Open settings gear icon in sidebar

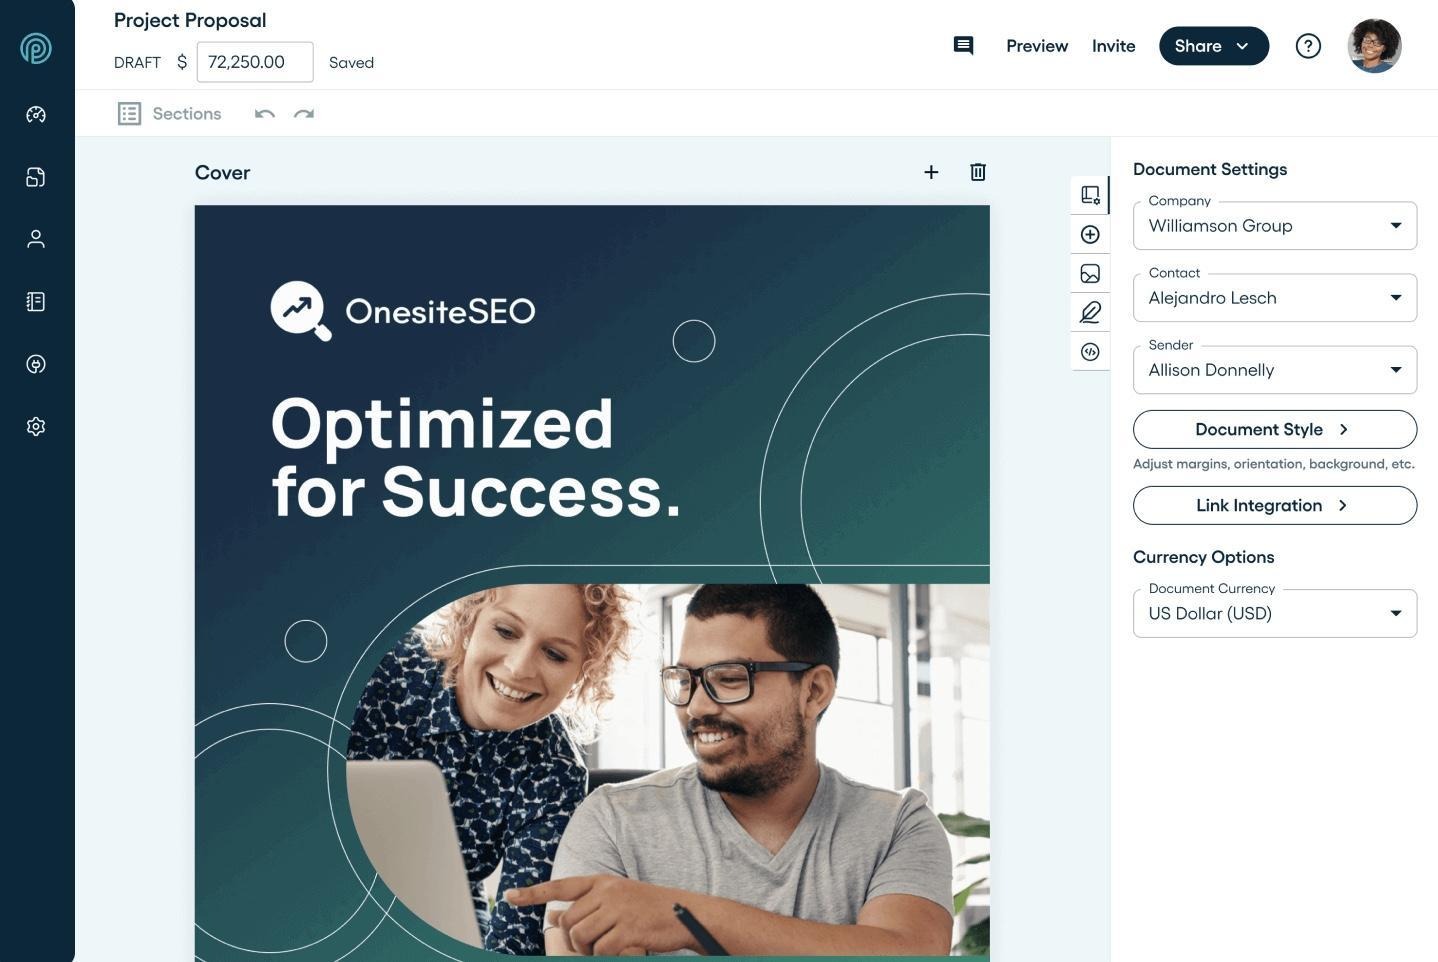[36, 427]
